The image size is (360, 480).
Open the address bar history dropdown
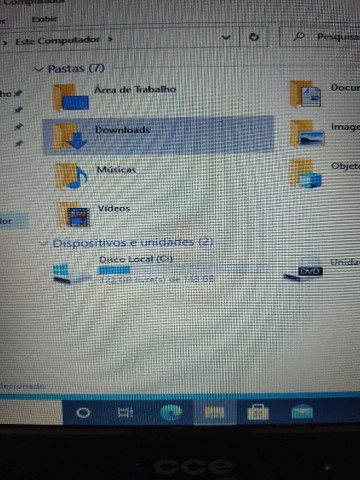(226, 37)
